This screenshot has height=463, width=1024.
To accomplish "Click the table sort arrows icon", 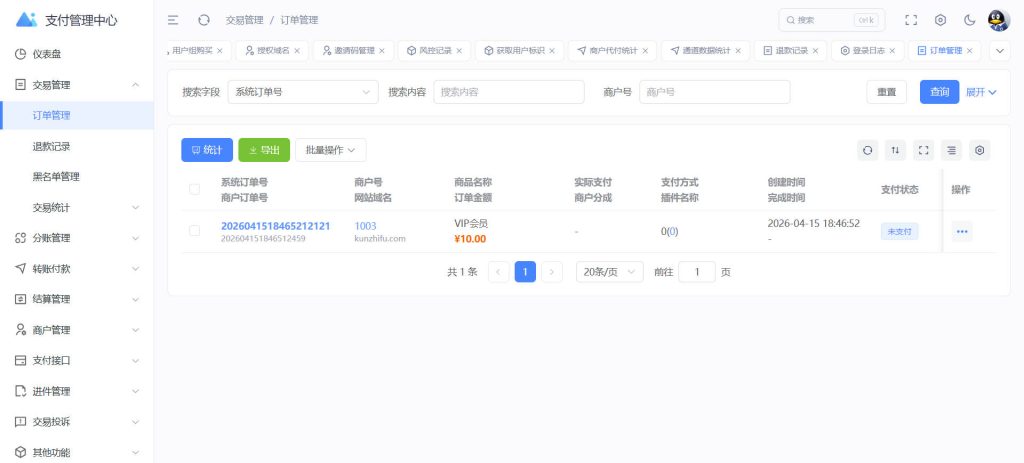I will pyautogui.click(x=895, y=150).
